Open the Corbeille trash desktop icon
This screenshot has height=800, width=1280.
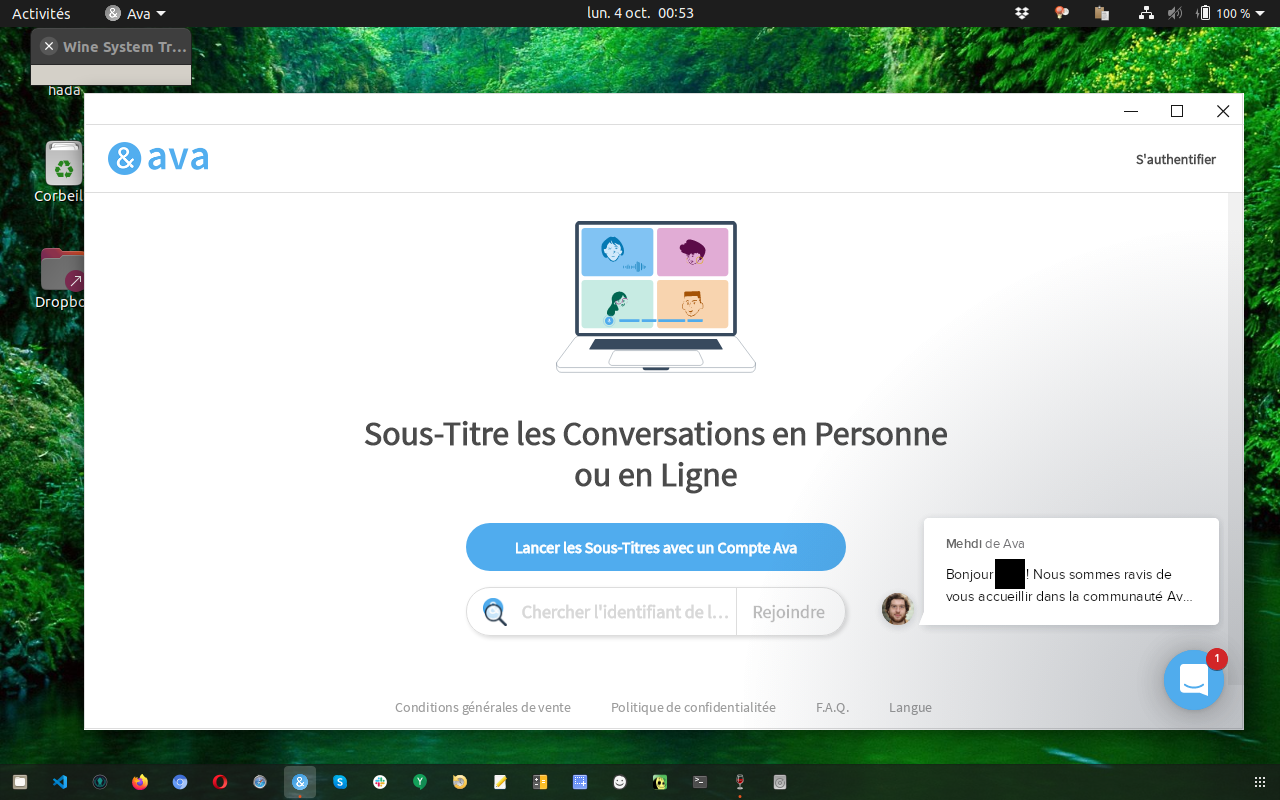tap(64, 172)
